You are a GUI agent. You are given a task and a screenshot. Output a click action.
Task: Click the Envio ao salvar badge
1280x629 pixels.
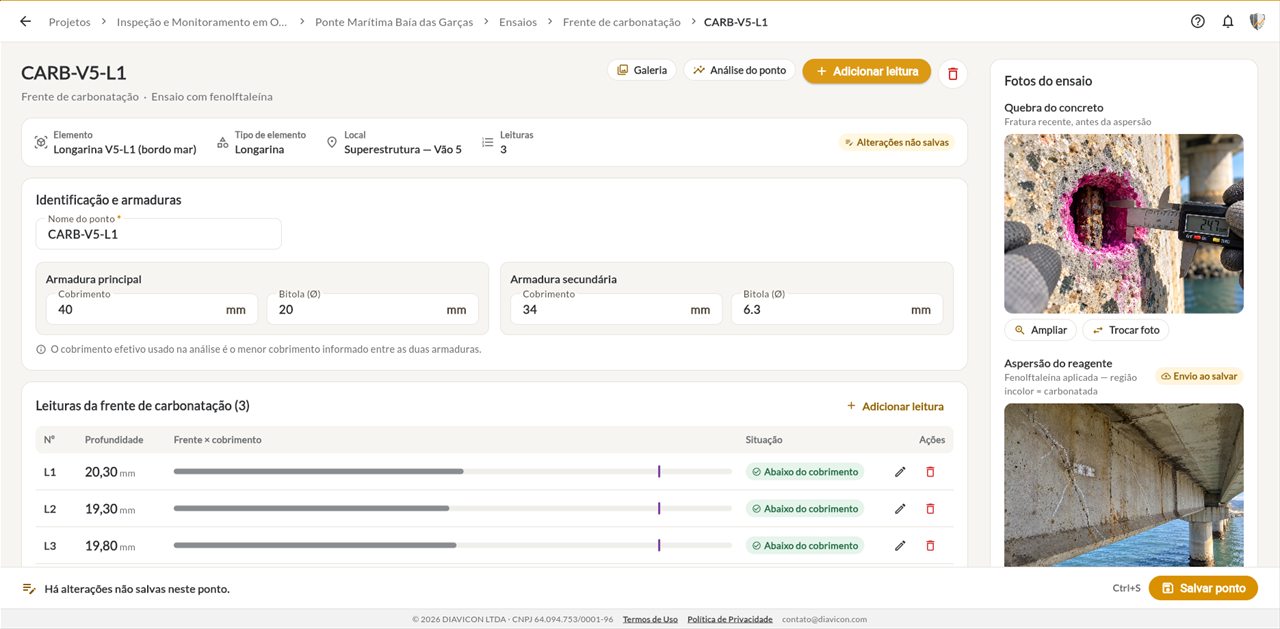point(1200,376)
